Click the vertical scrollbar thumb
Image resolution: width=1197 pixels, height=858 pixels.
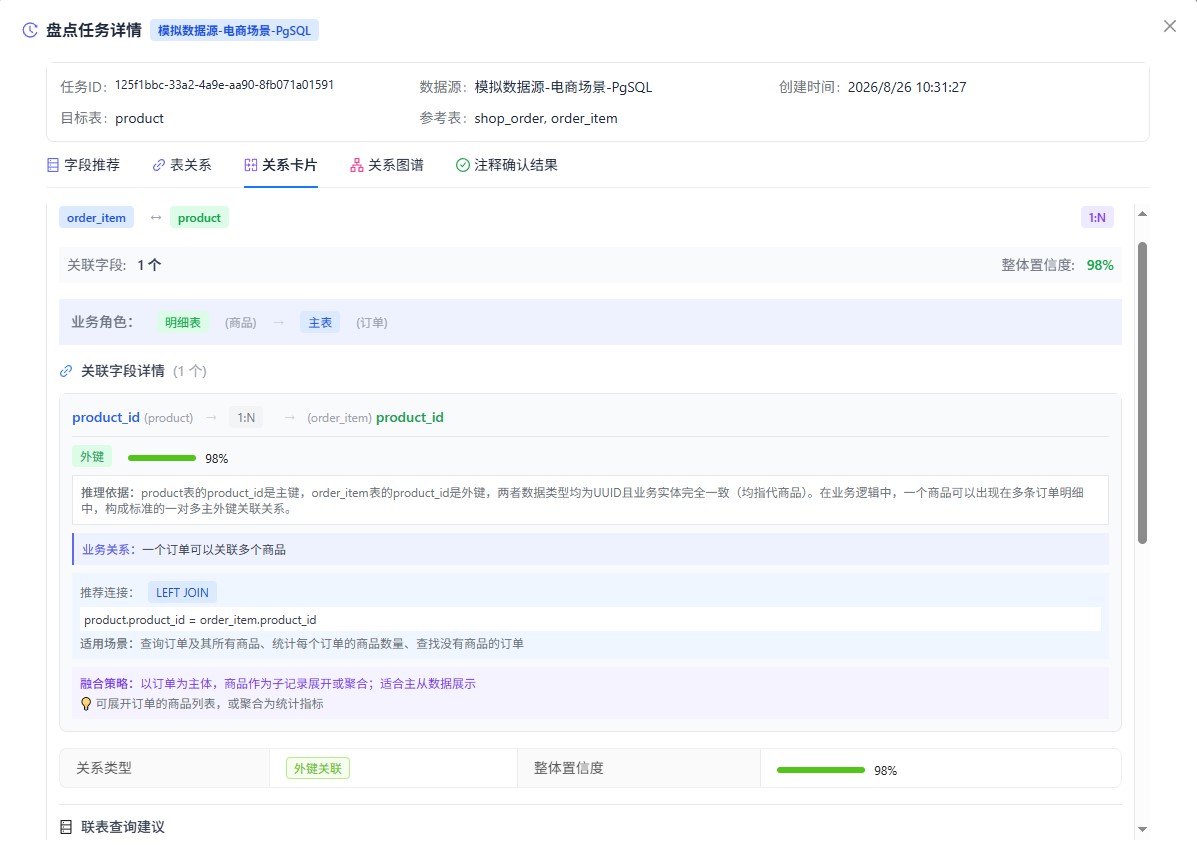point(1142,393)
